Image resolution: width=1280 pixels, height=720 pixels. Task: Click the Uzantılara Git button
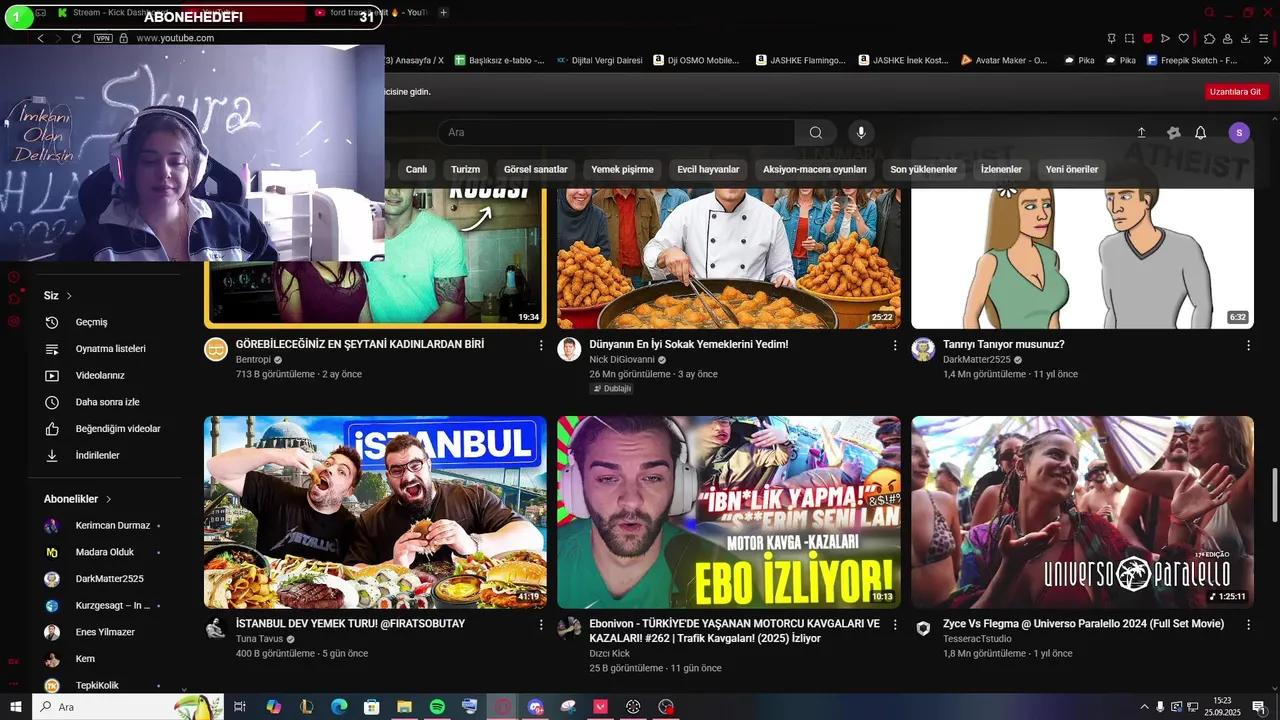pyautogui.click(x=1236, y=91)
